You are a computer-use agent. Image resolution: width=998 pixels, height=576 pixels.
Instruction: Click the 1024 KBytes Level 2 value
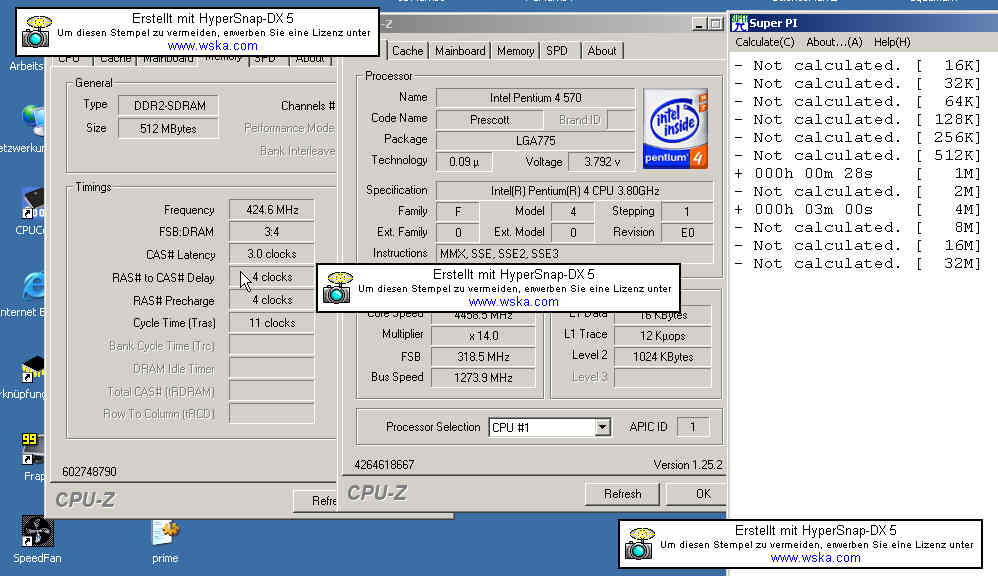[x=663, y=357]
